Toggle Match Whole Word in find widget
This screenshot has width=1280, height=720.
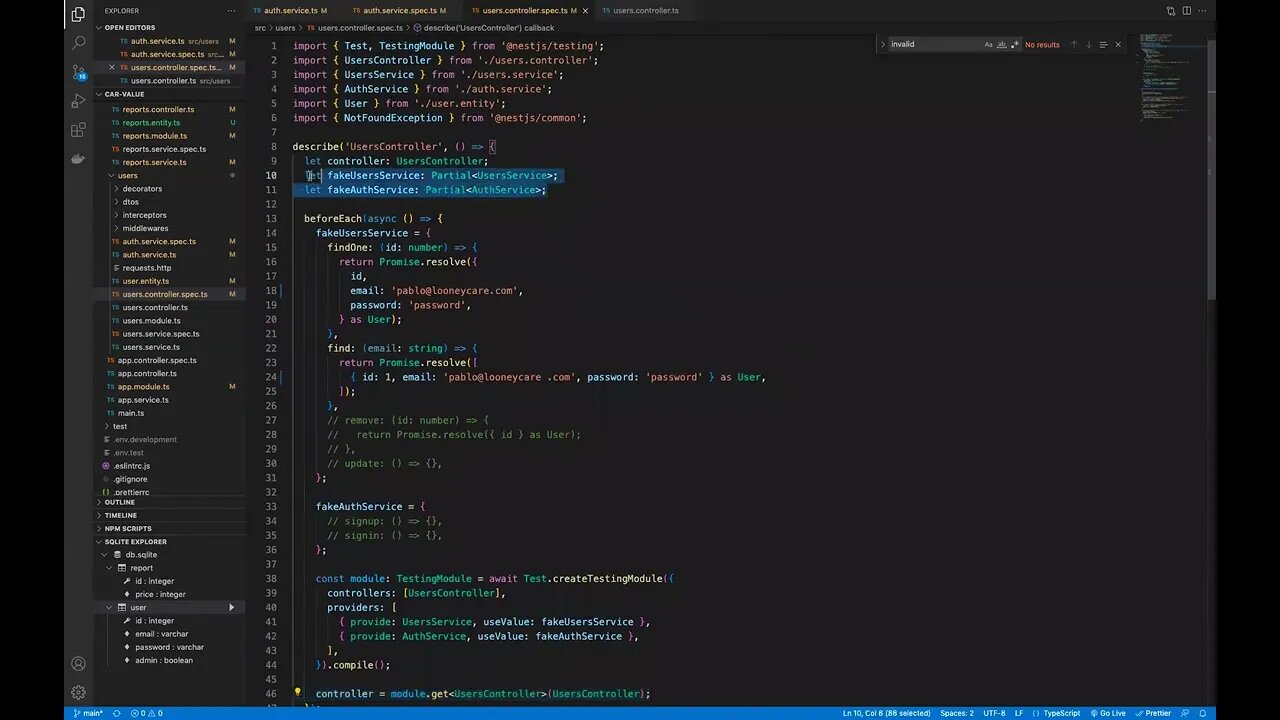coord(1002,44)
